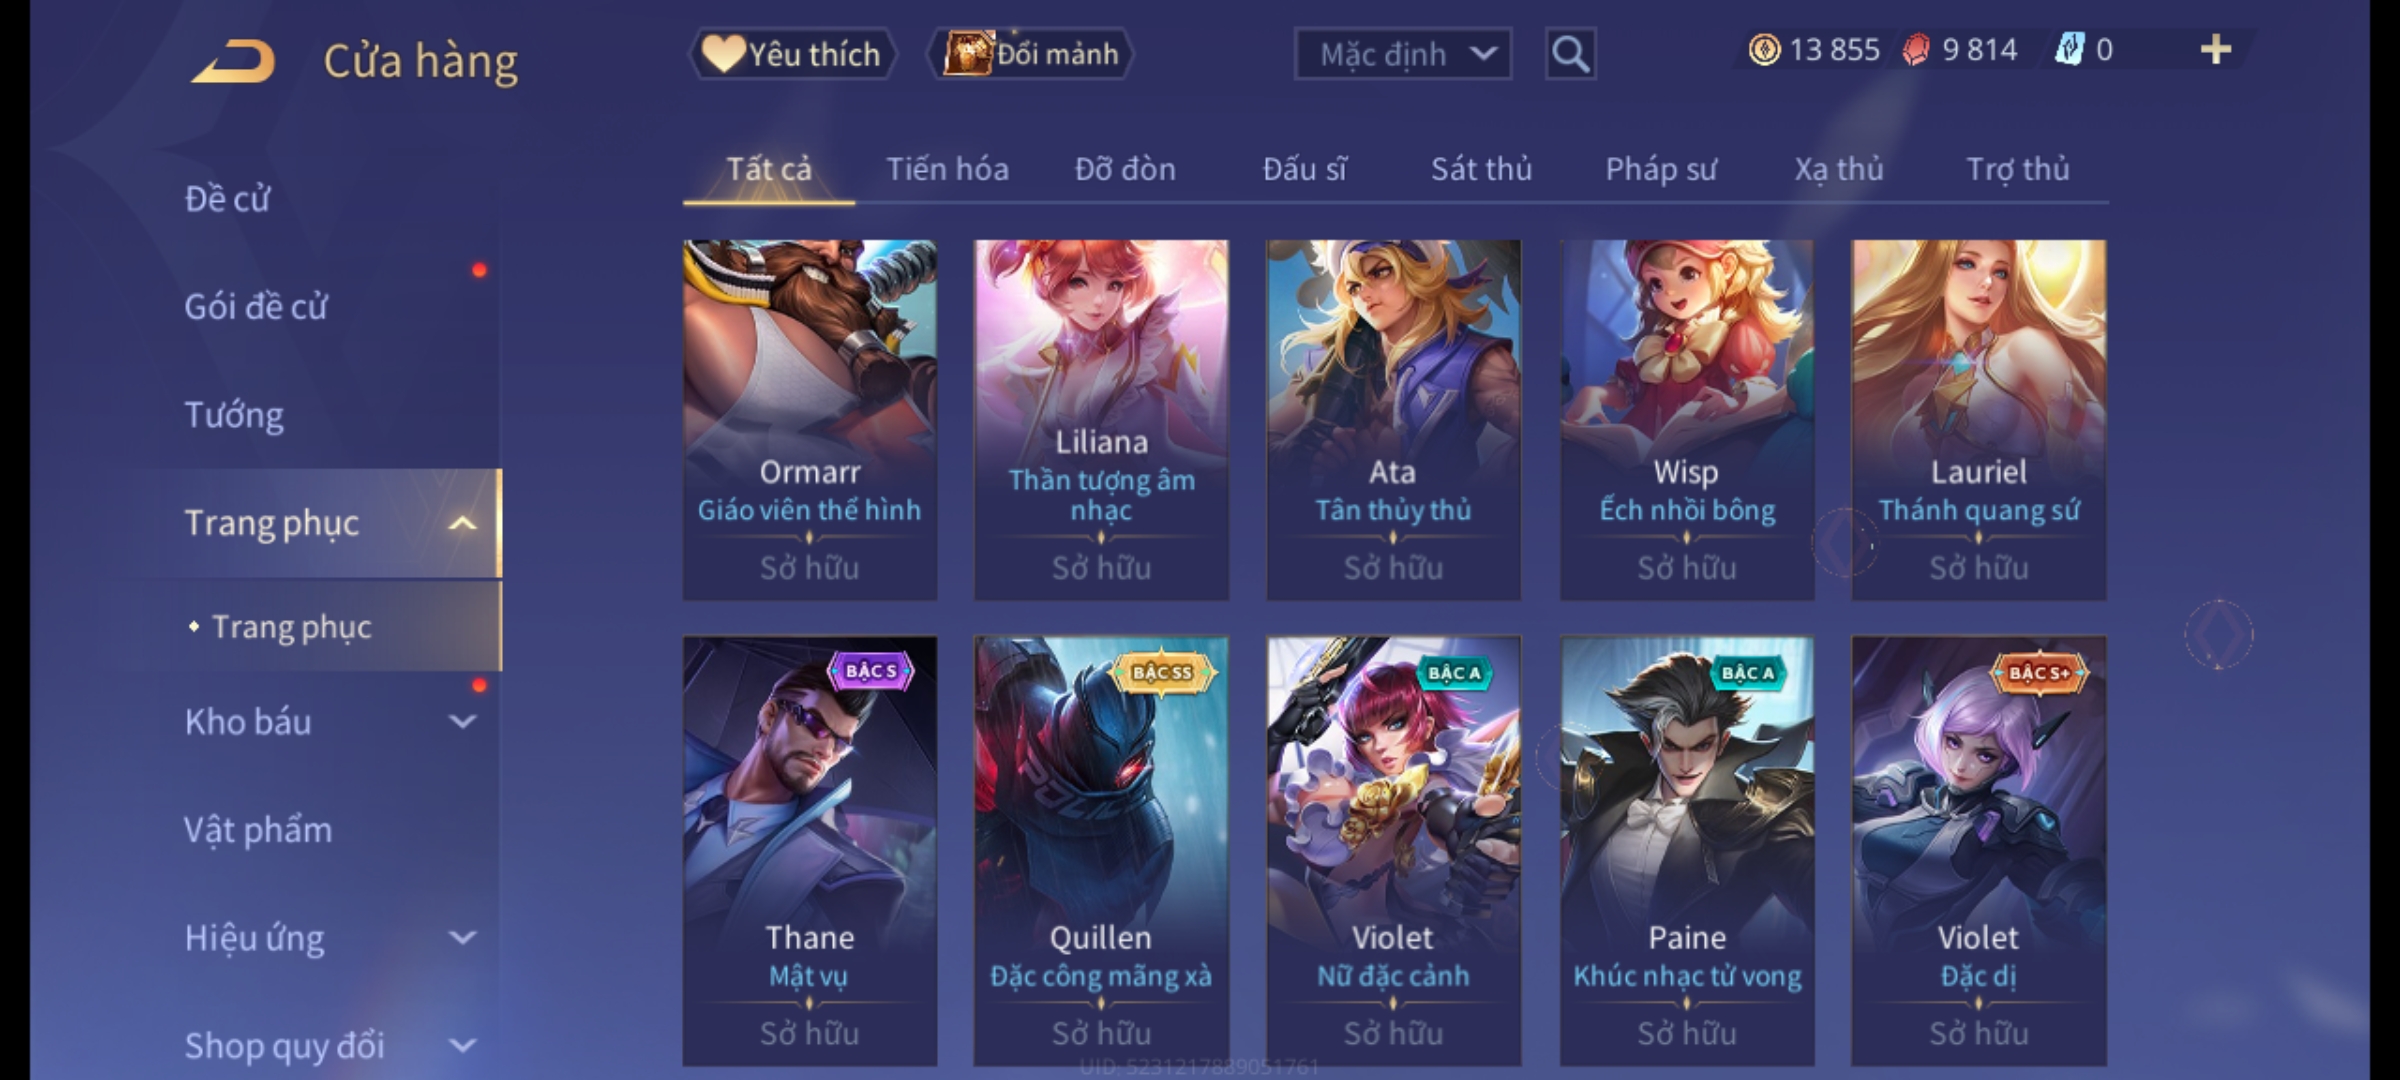Screen dimensions: 2400x1080
Task: Switch to the Sát thủ tab
Action: 1481,169
